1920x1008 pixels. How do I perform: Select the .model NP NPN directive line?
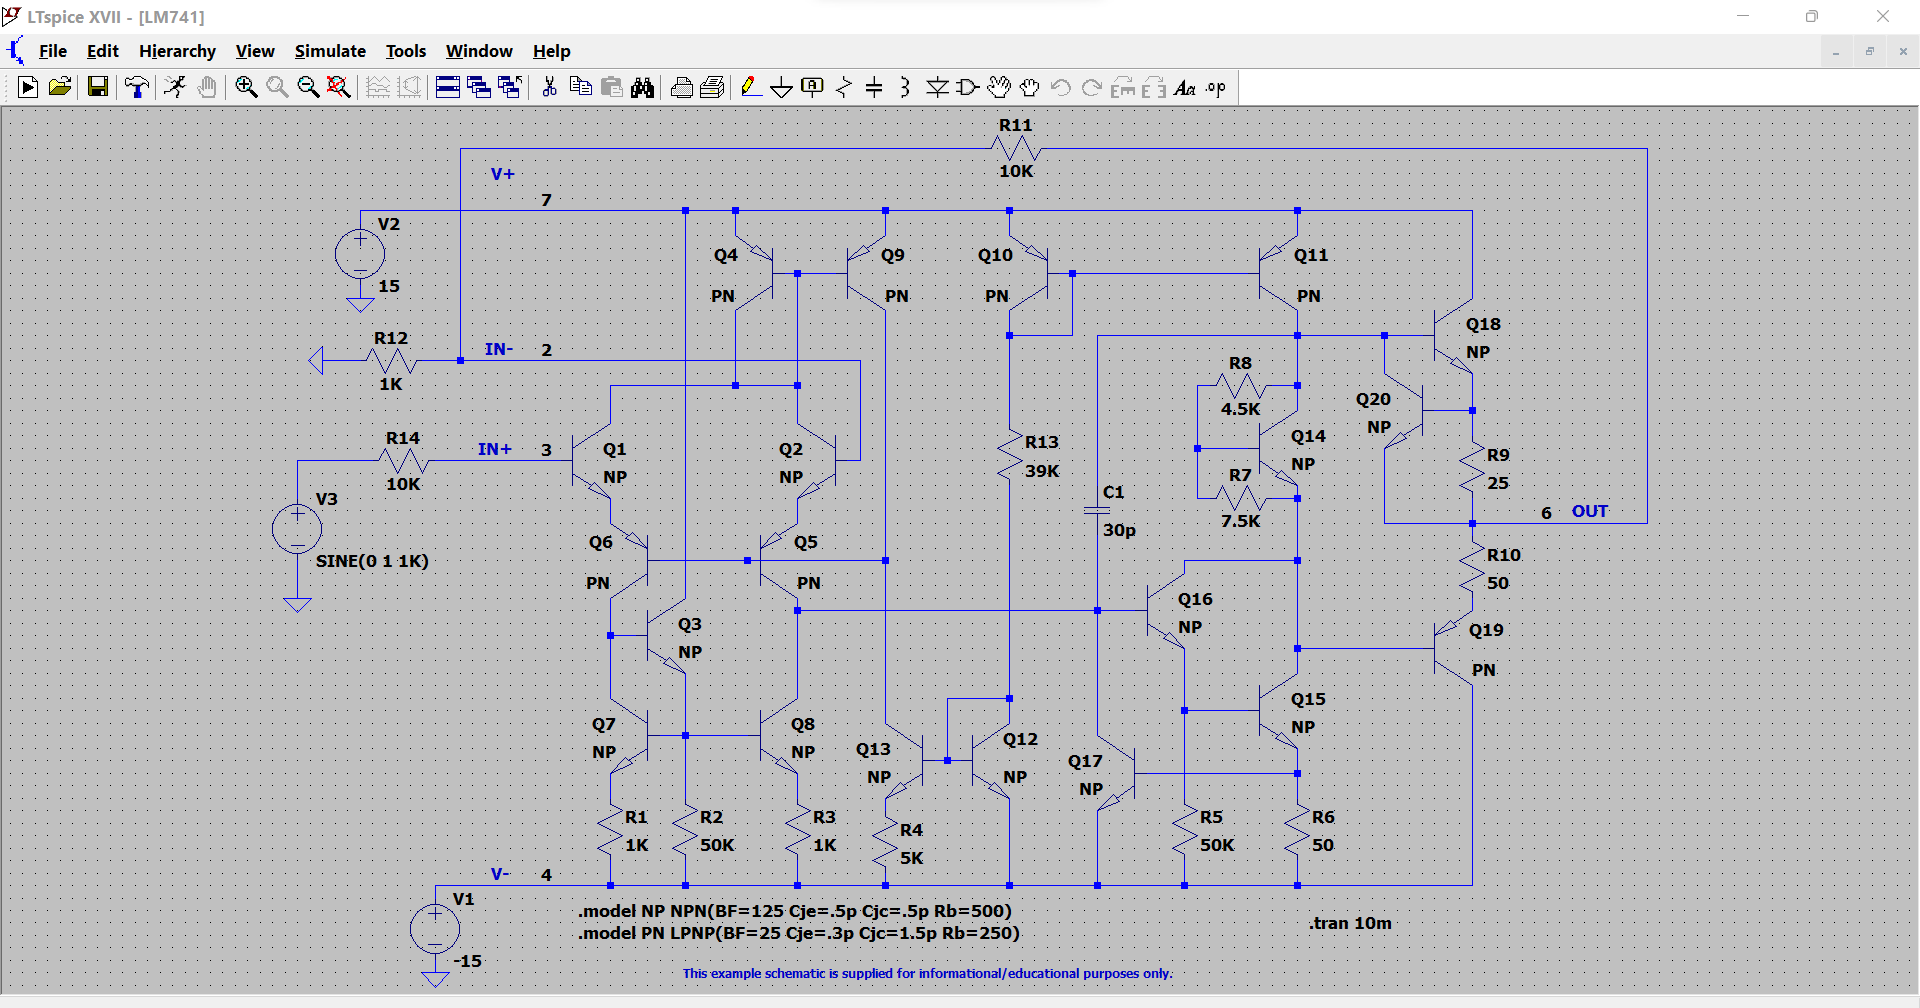pos(795,911)
